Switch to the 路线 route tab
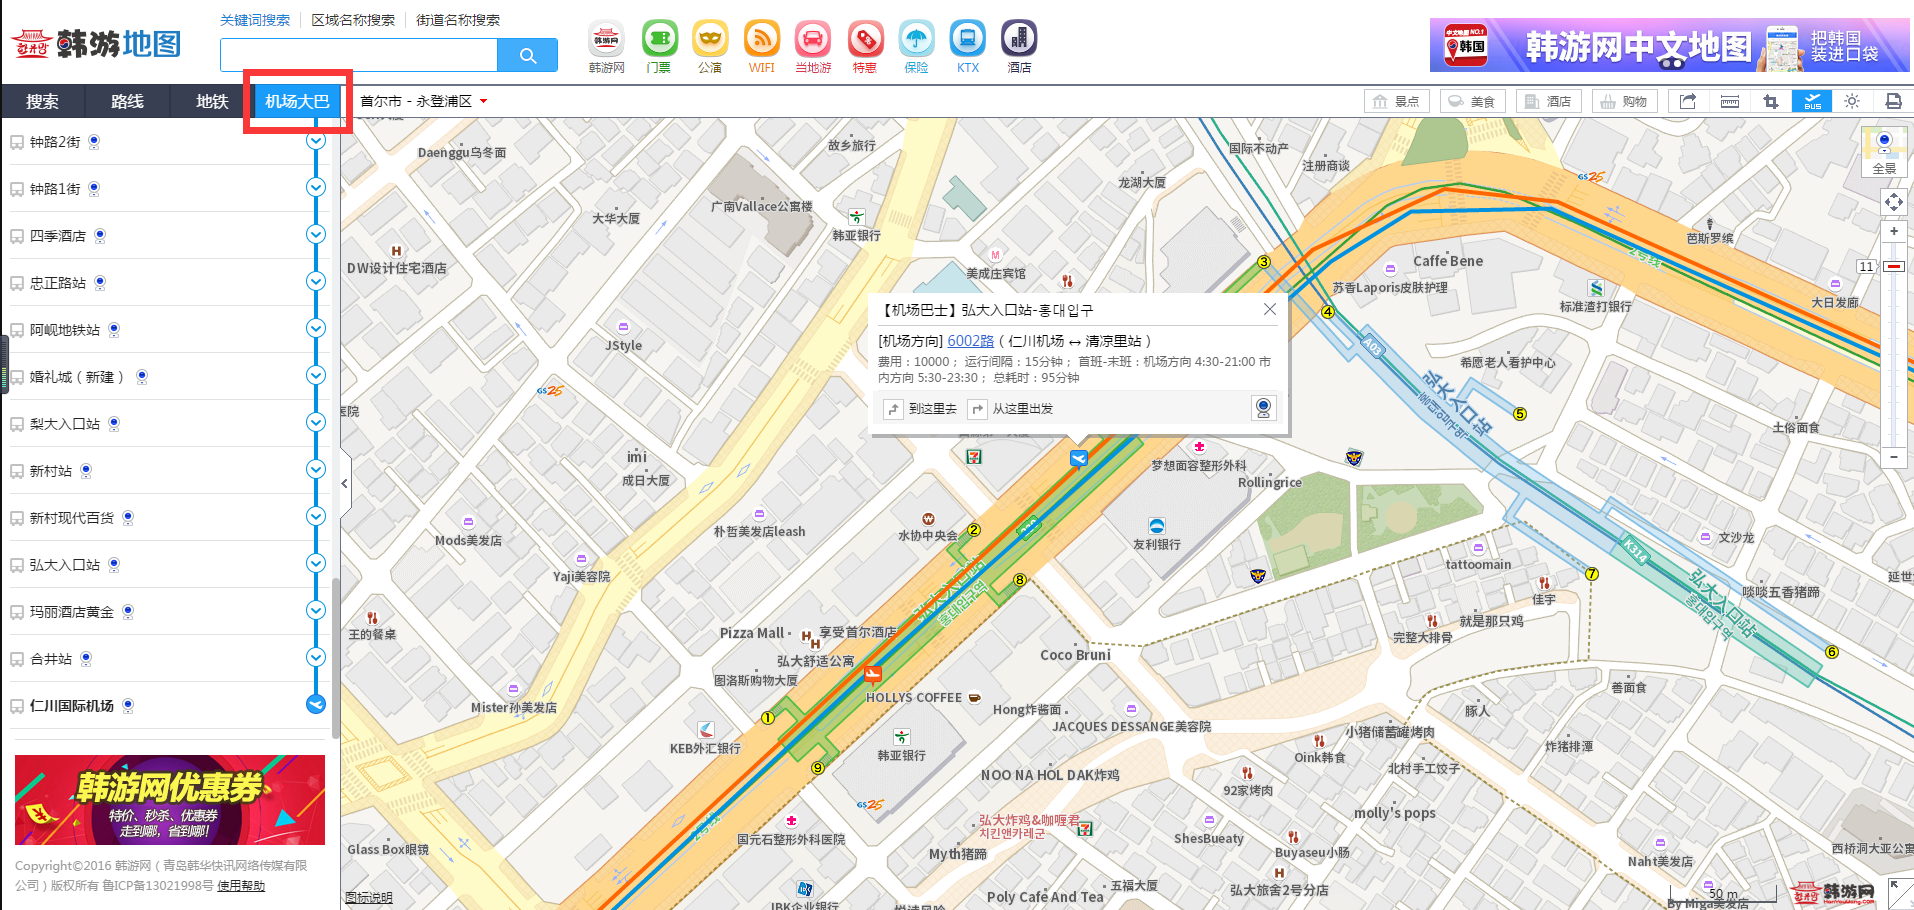The image size is (1914, 910). (x=127, y=101)
